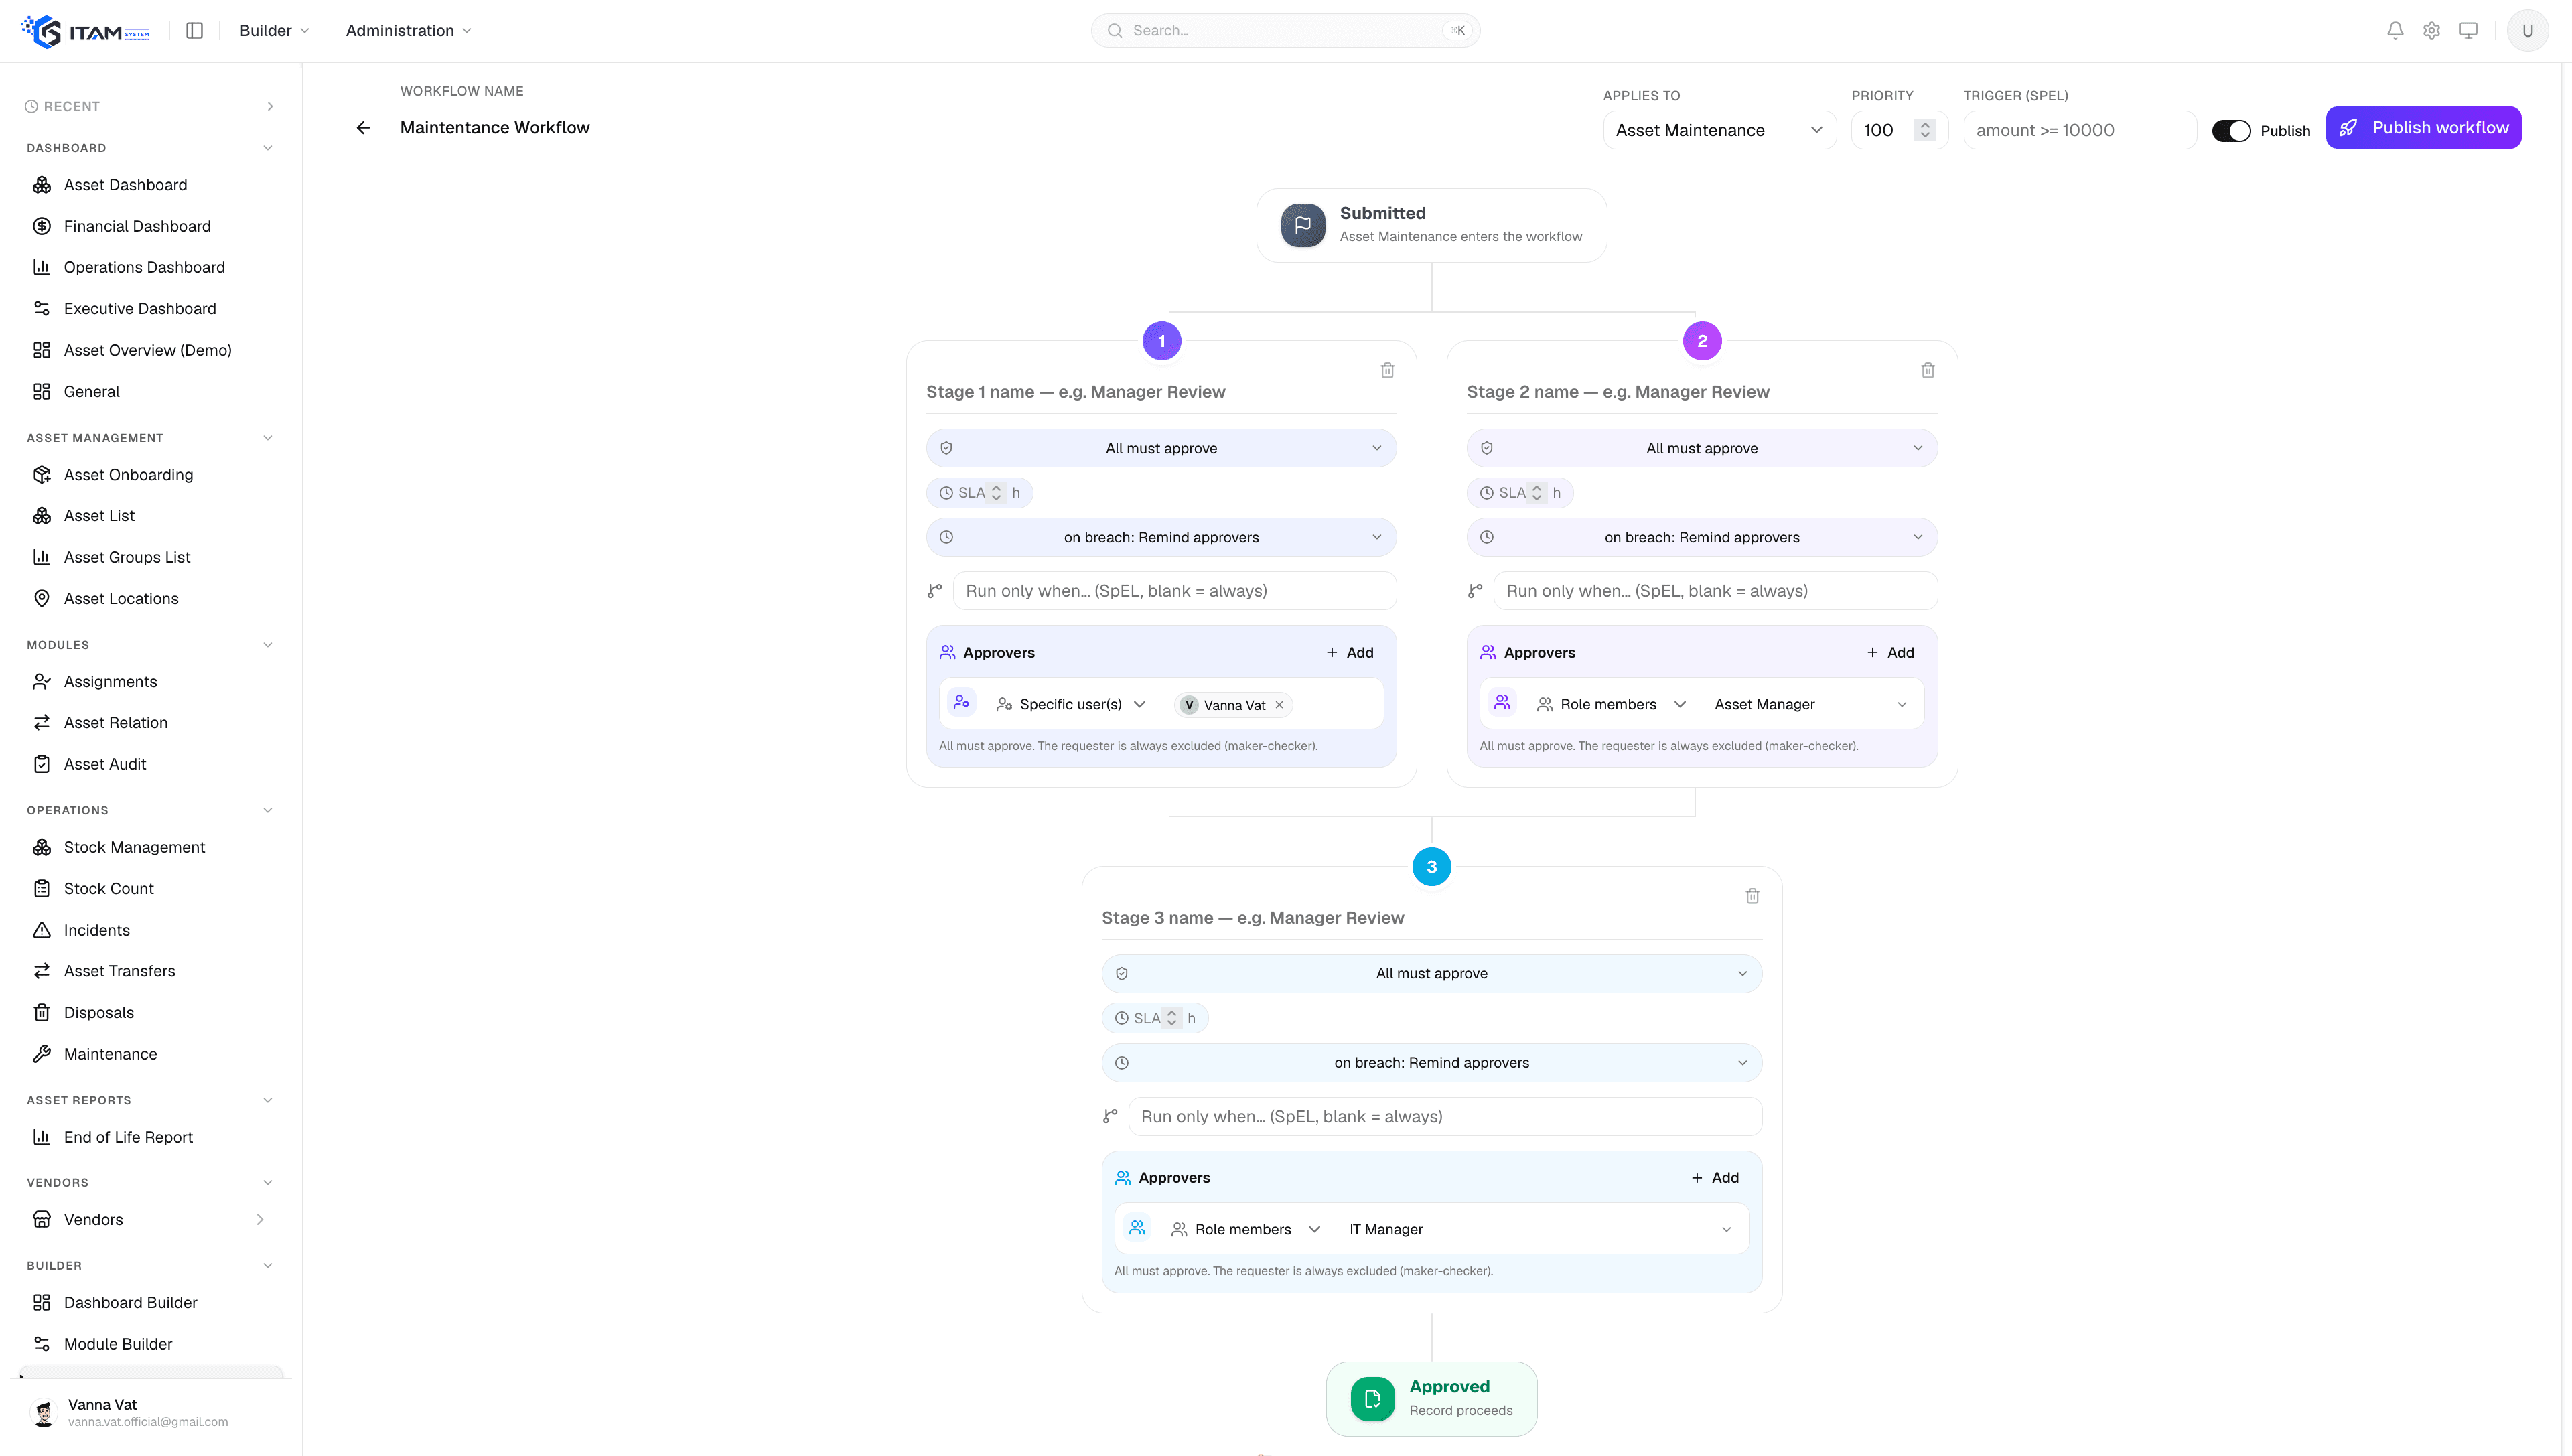Screen dimensions: 2572x1456
Task: Expand the Recent sidebar section
Action: pos(270,107)
